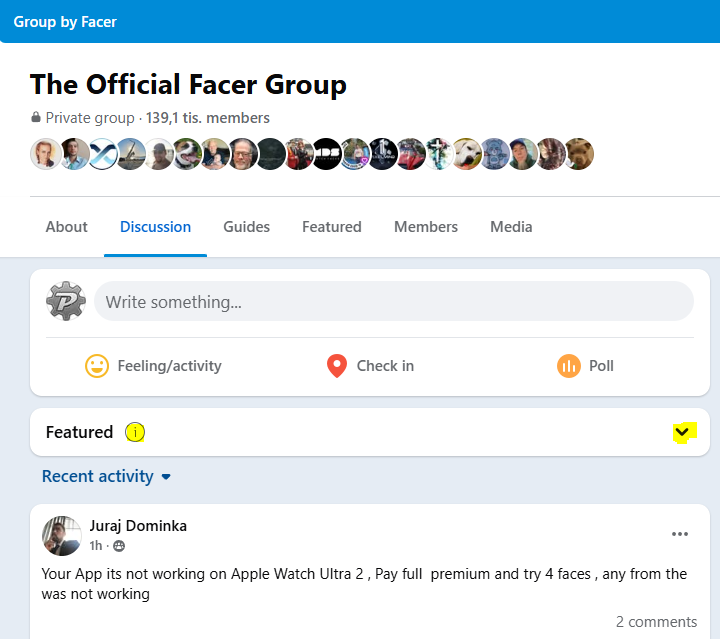Click the Feeling/activity smiley icon
The image size is (720, 639).
click(x=97, y=366)
